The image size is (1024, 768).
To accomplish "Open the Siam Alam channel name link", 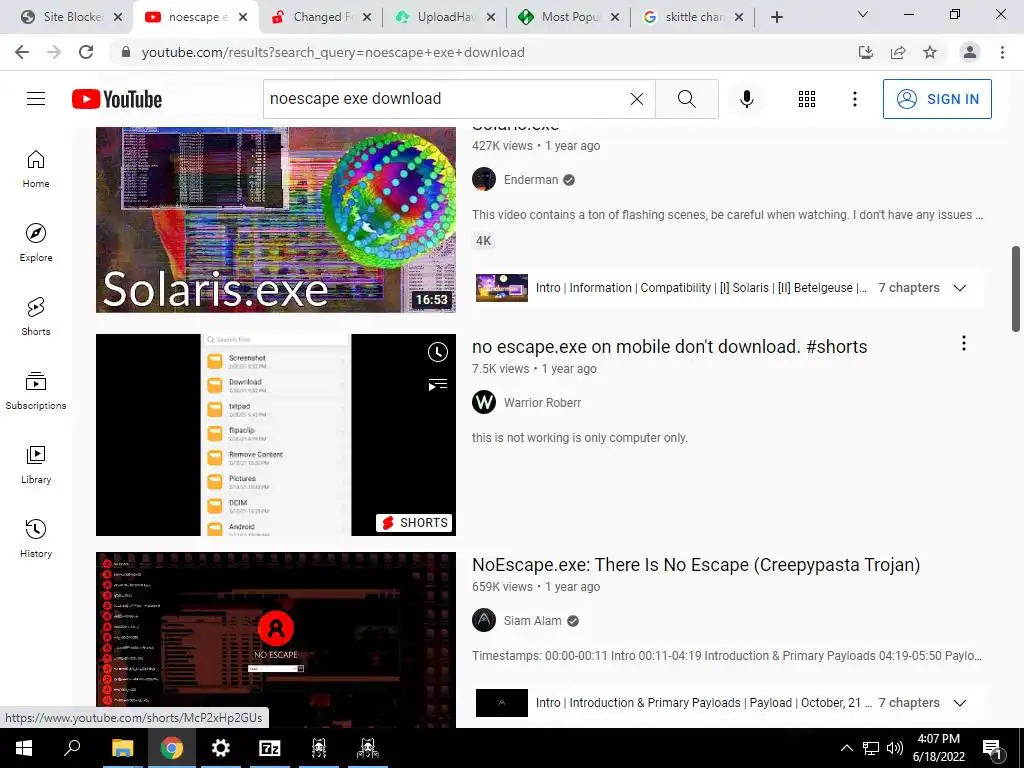I will (x=532, y=620).
